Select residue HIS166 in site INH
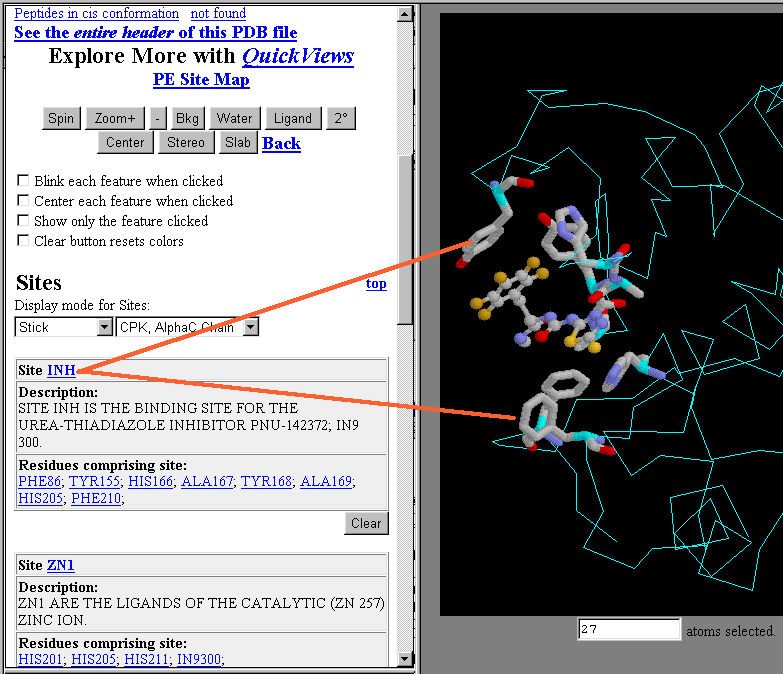The height and width of the screenshot is (674, 783). click(x=150, y=481)
